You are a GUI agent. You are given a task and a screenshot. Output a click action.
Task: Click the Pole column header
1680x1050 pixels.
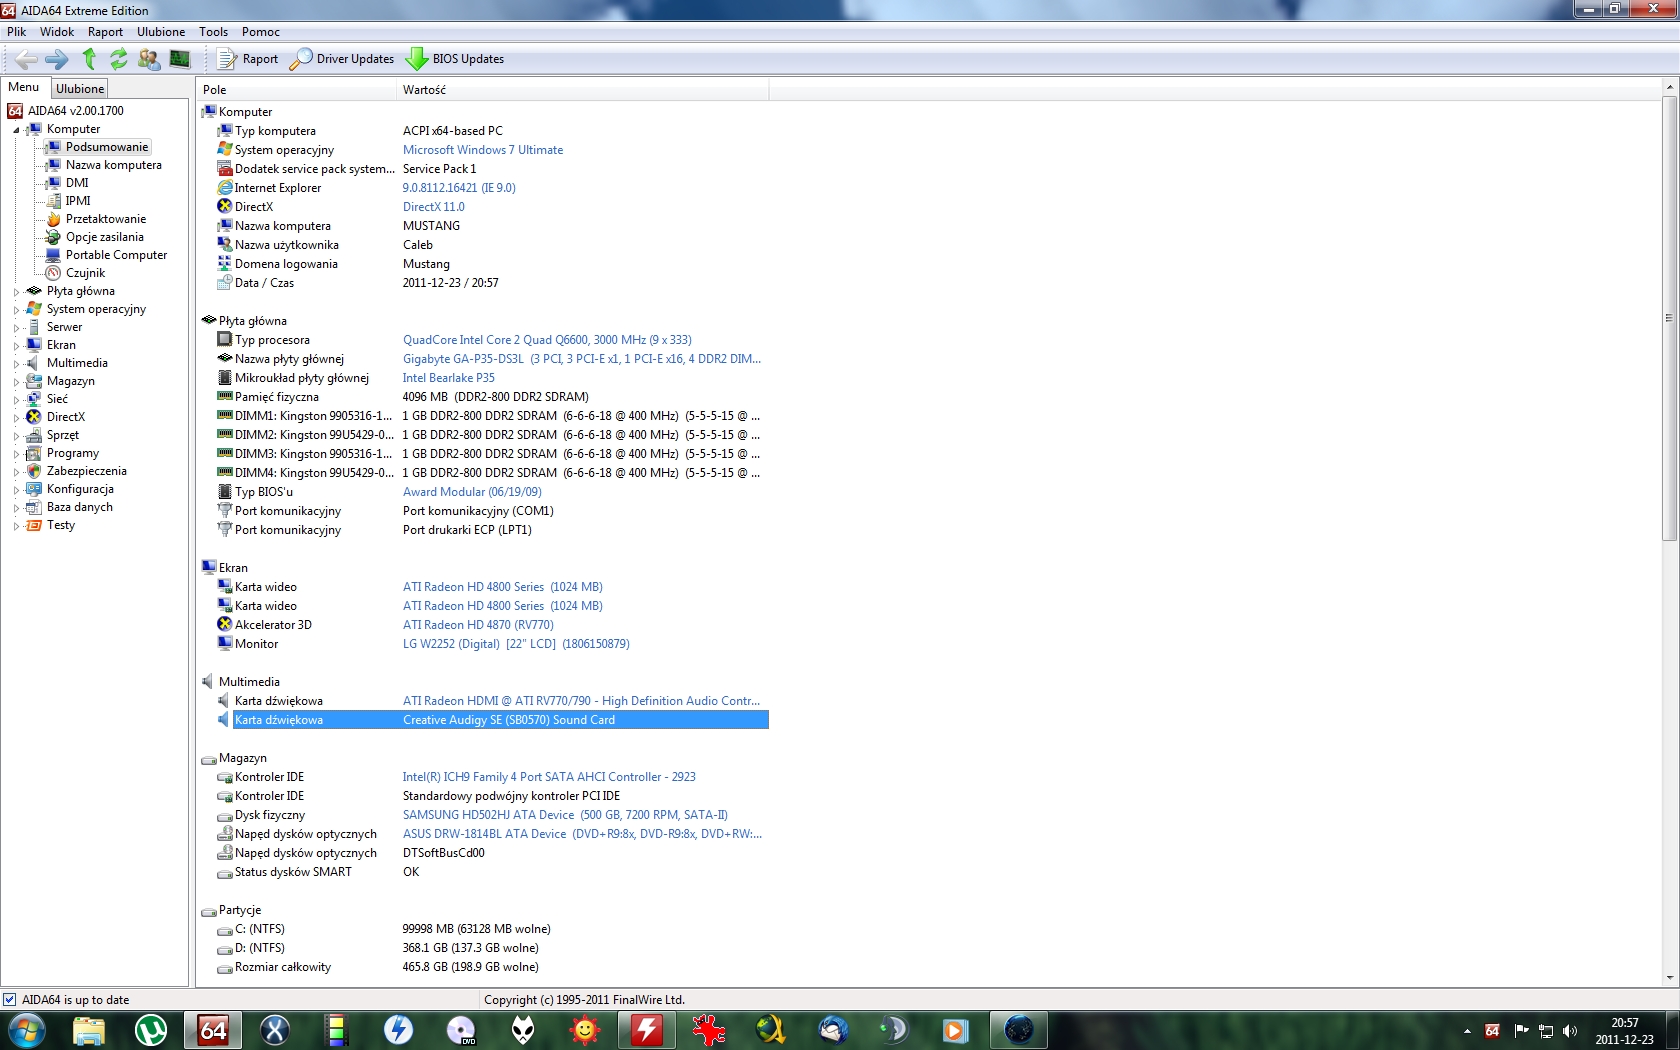296,90
